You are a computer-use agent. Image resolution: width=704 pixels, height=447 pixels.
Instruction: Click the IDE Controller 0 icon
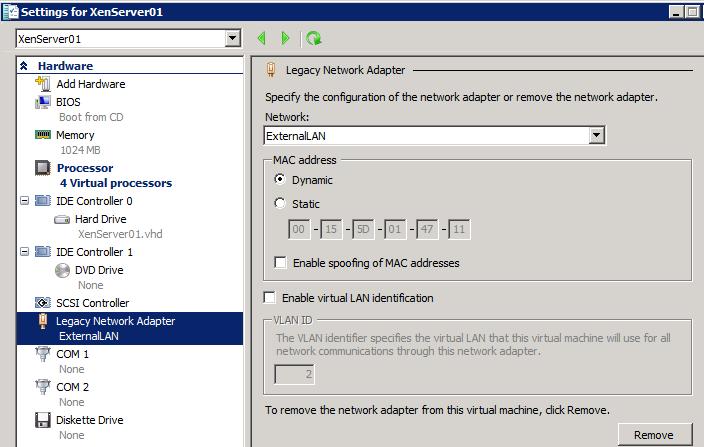tap(43, 201)
